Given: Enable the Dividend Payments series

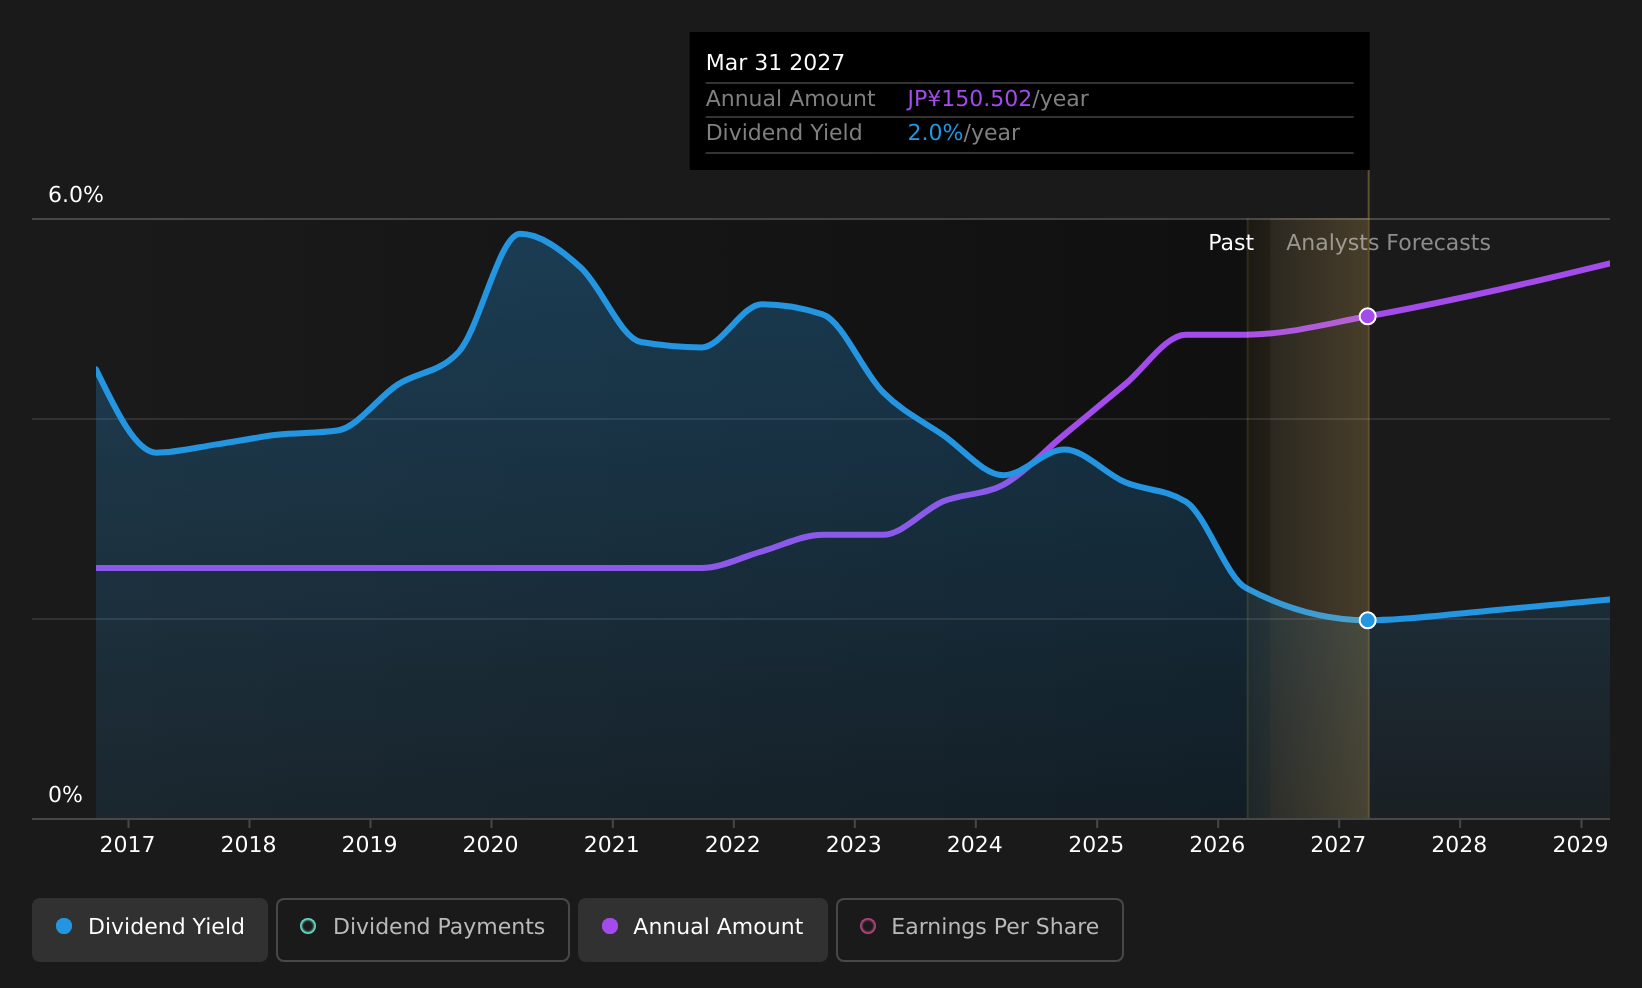Looking at the screenshot, I should coord(423,930).
